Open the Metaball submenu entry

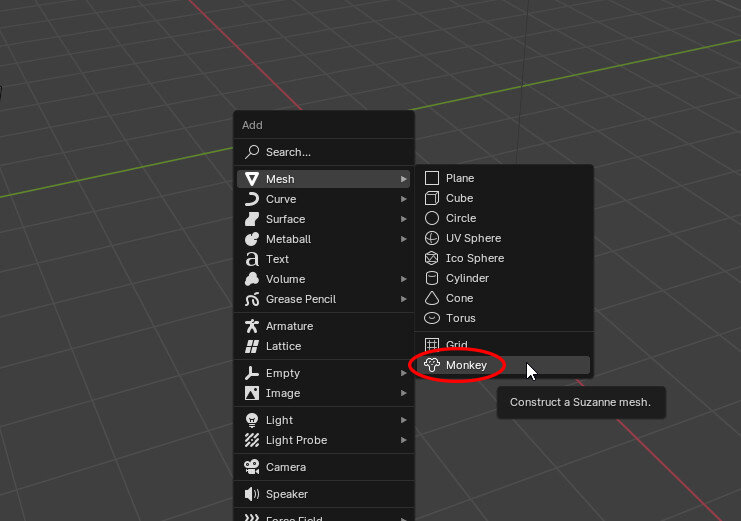(324, 239)
